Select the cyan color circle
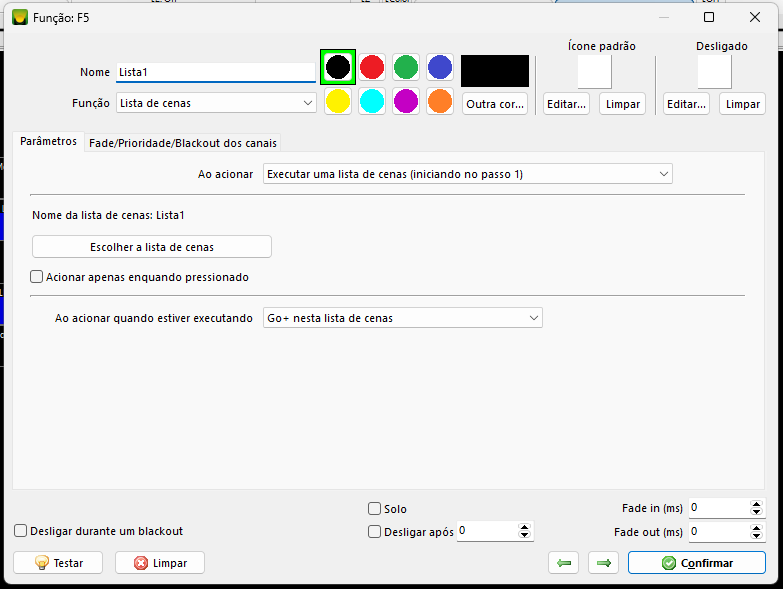 click(x=372, y=101)
